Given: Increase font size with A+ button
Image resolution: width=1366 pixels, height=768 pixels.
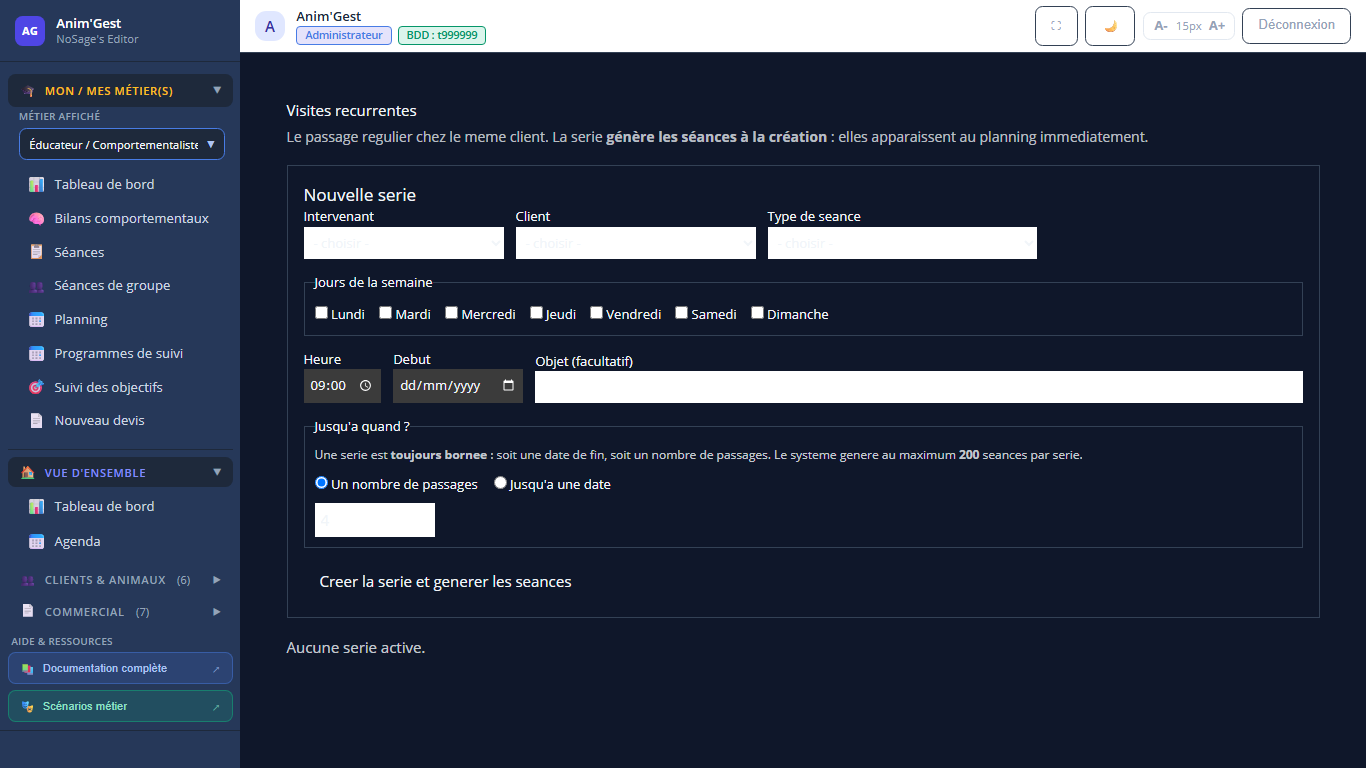Looking at the screenshot, I should pos(1217,26).
